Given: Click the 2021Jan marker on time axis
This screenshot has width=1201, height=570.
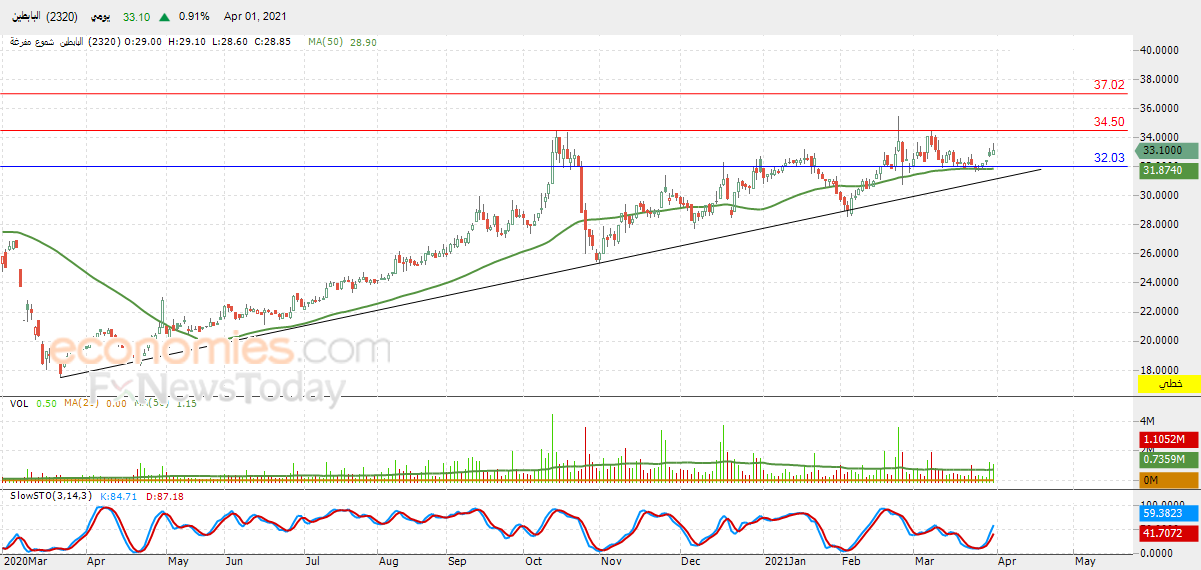Looking at the screenshot, I should point(787,563).
